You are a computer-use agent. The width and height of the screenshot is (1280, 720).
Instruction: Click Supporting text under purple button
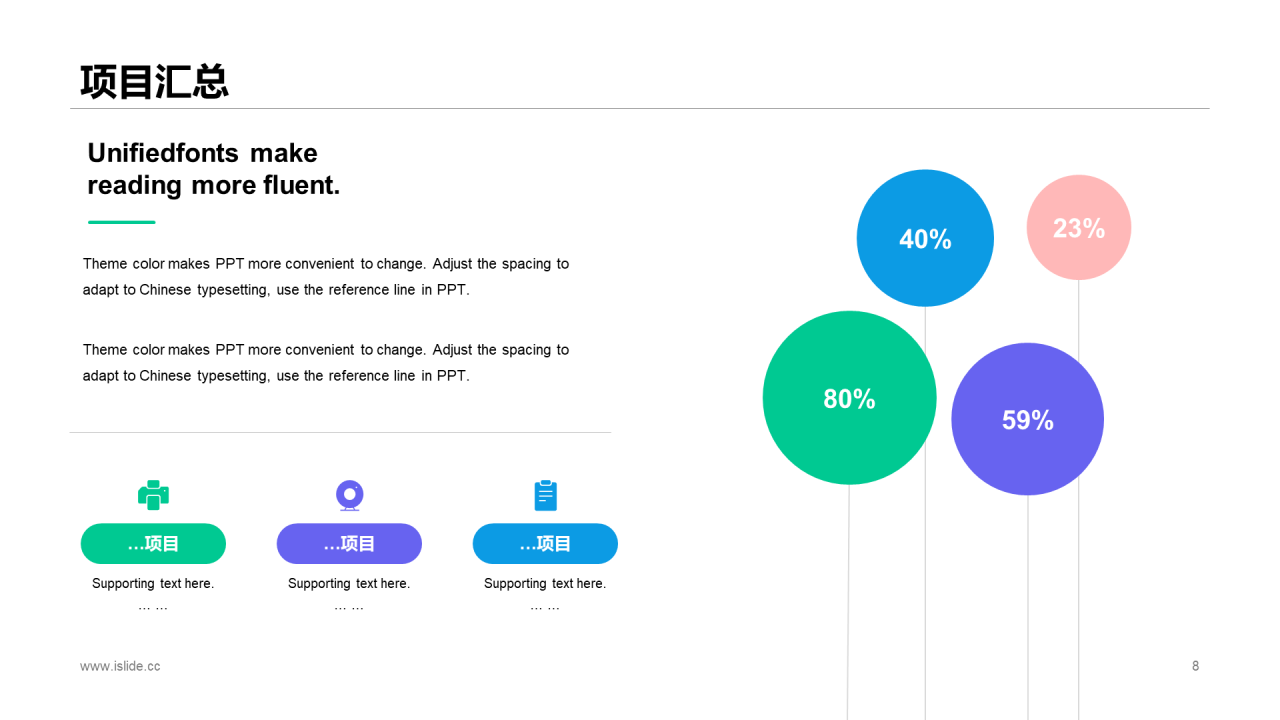coord(349,584)
